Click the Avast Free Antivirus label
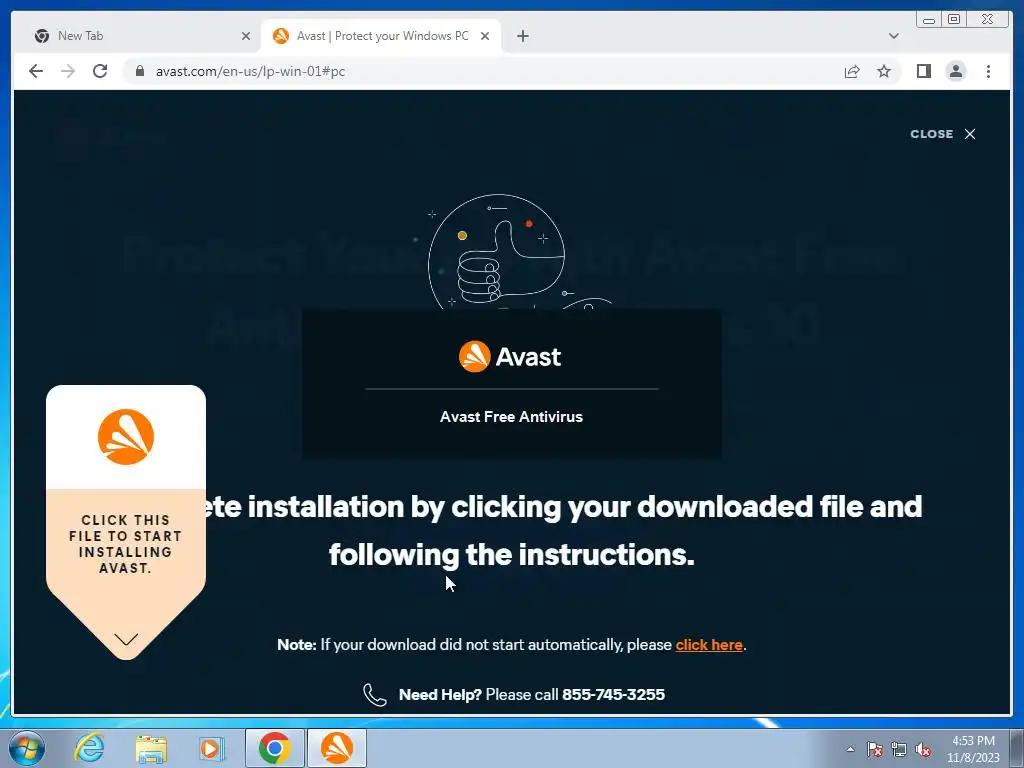The image size is (1024, 768). coord(511,417)
